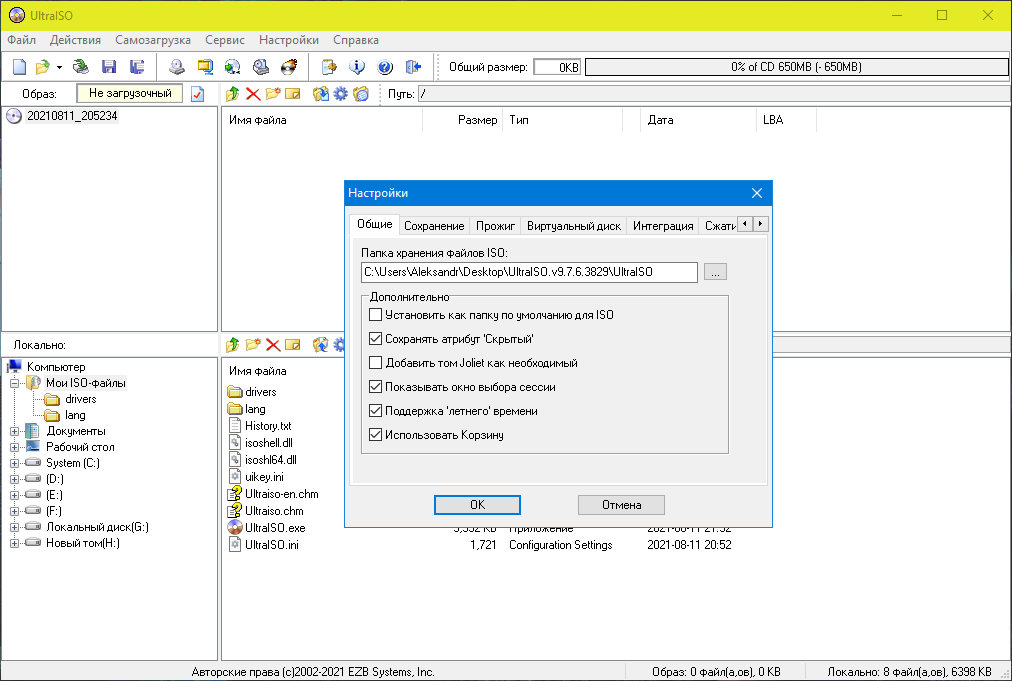The image size is (1012, 681).
Task: Click the image pane Up folder icon
Action: [232, 94]
